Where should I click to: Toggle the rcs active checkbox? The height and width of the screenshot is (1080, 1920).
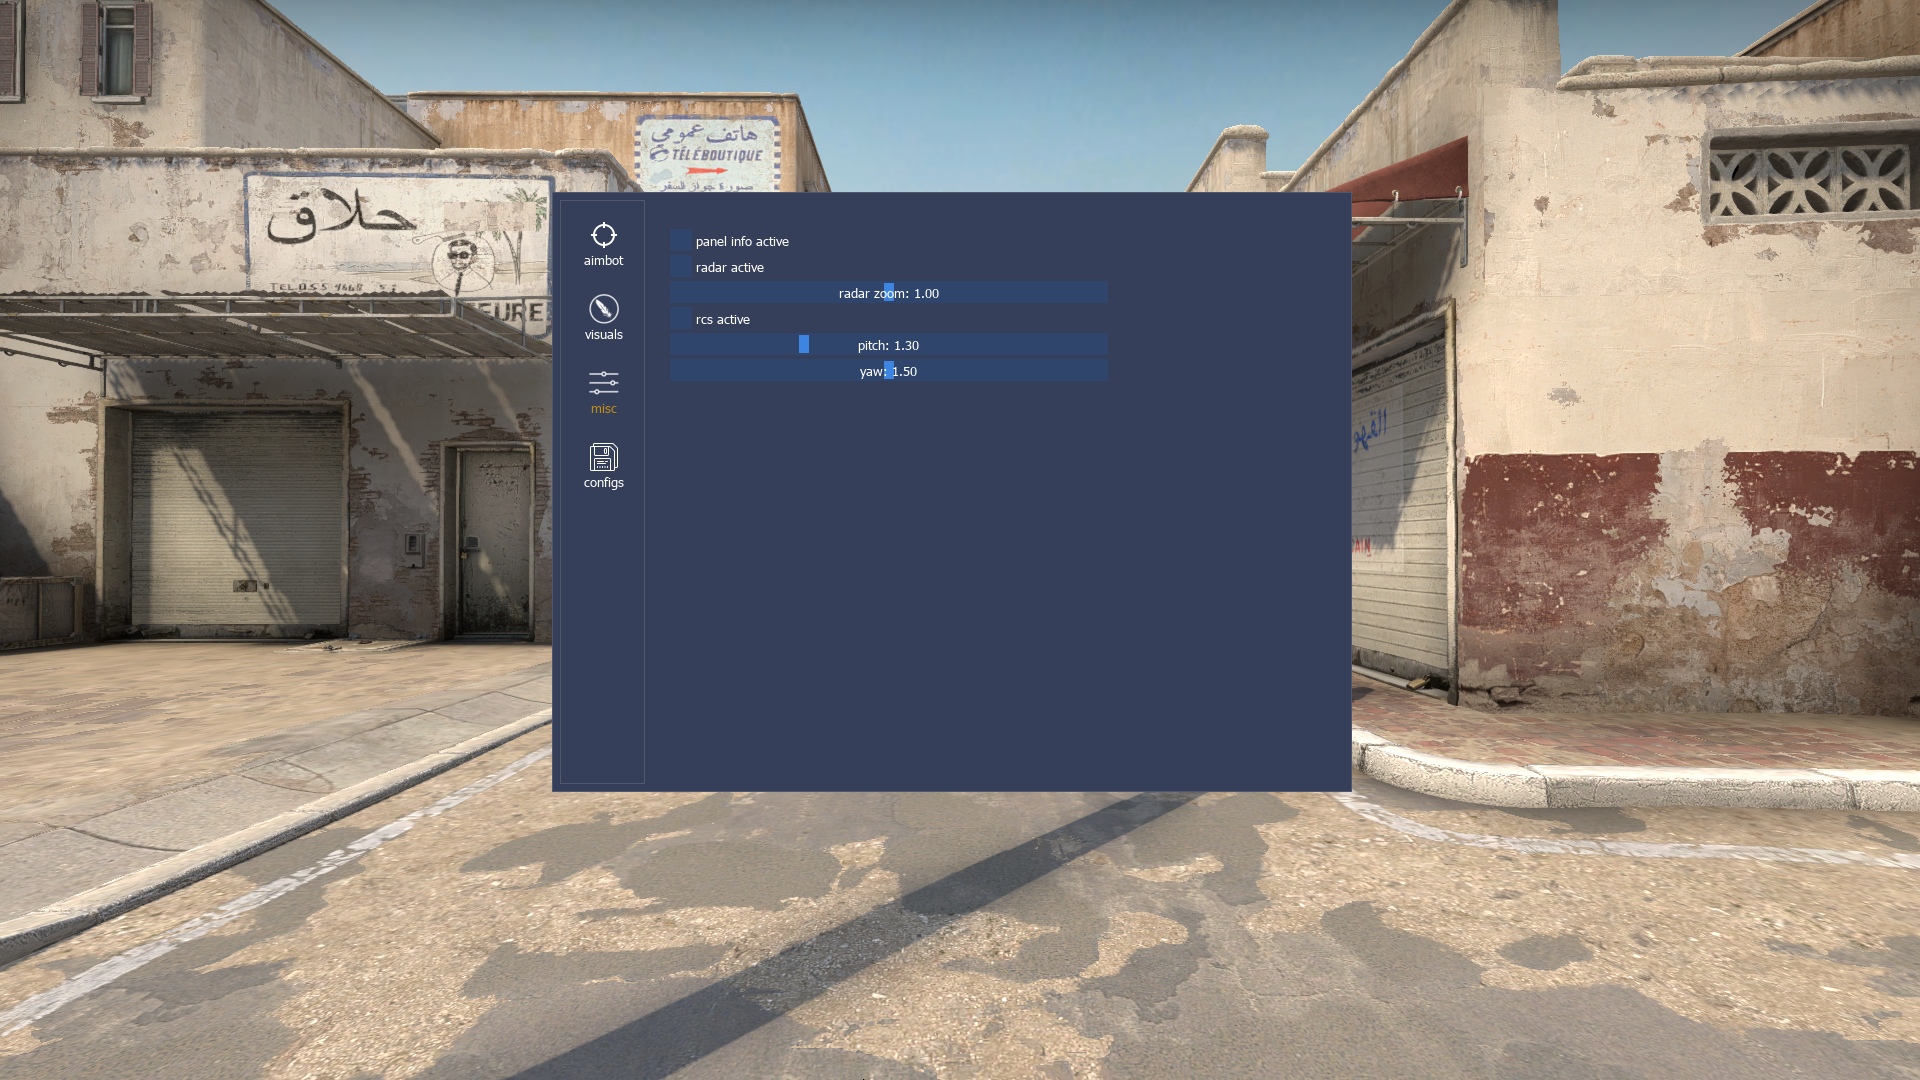coord(681,319)
